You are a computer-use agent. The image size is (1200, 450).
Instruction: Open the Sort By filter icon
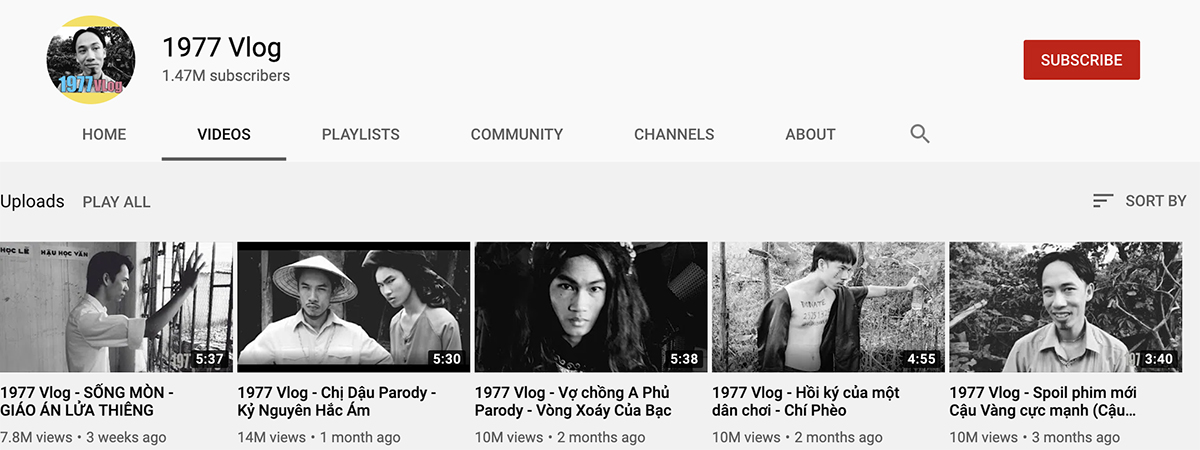coord(1103,201)
